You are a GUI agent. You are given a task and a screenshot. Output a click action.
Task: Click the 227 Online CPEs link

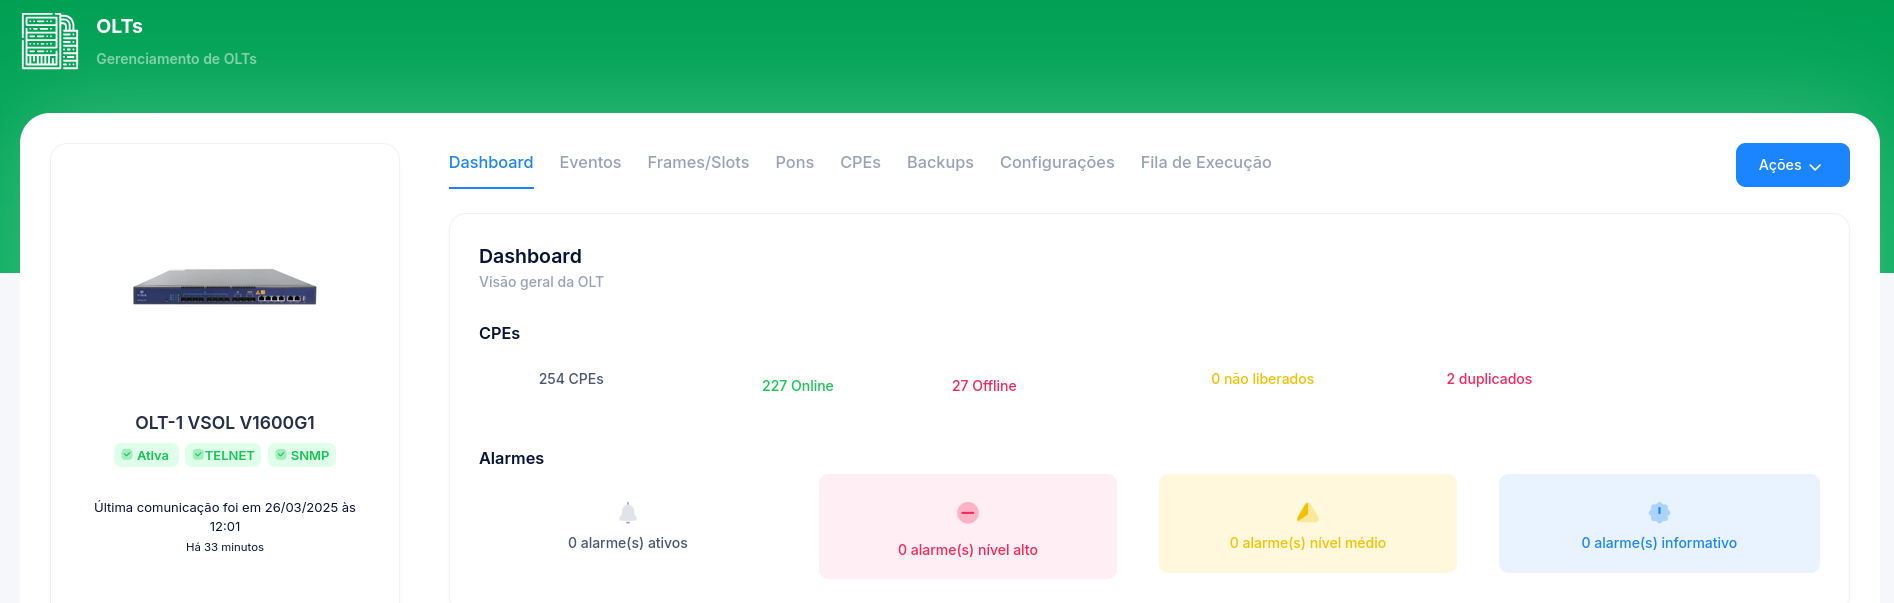click(797, 386)
